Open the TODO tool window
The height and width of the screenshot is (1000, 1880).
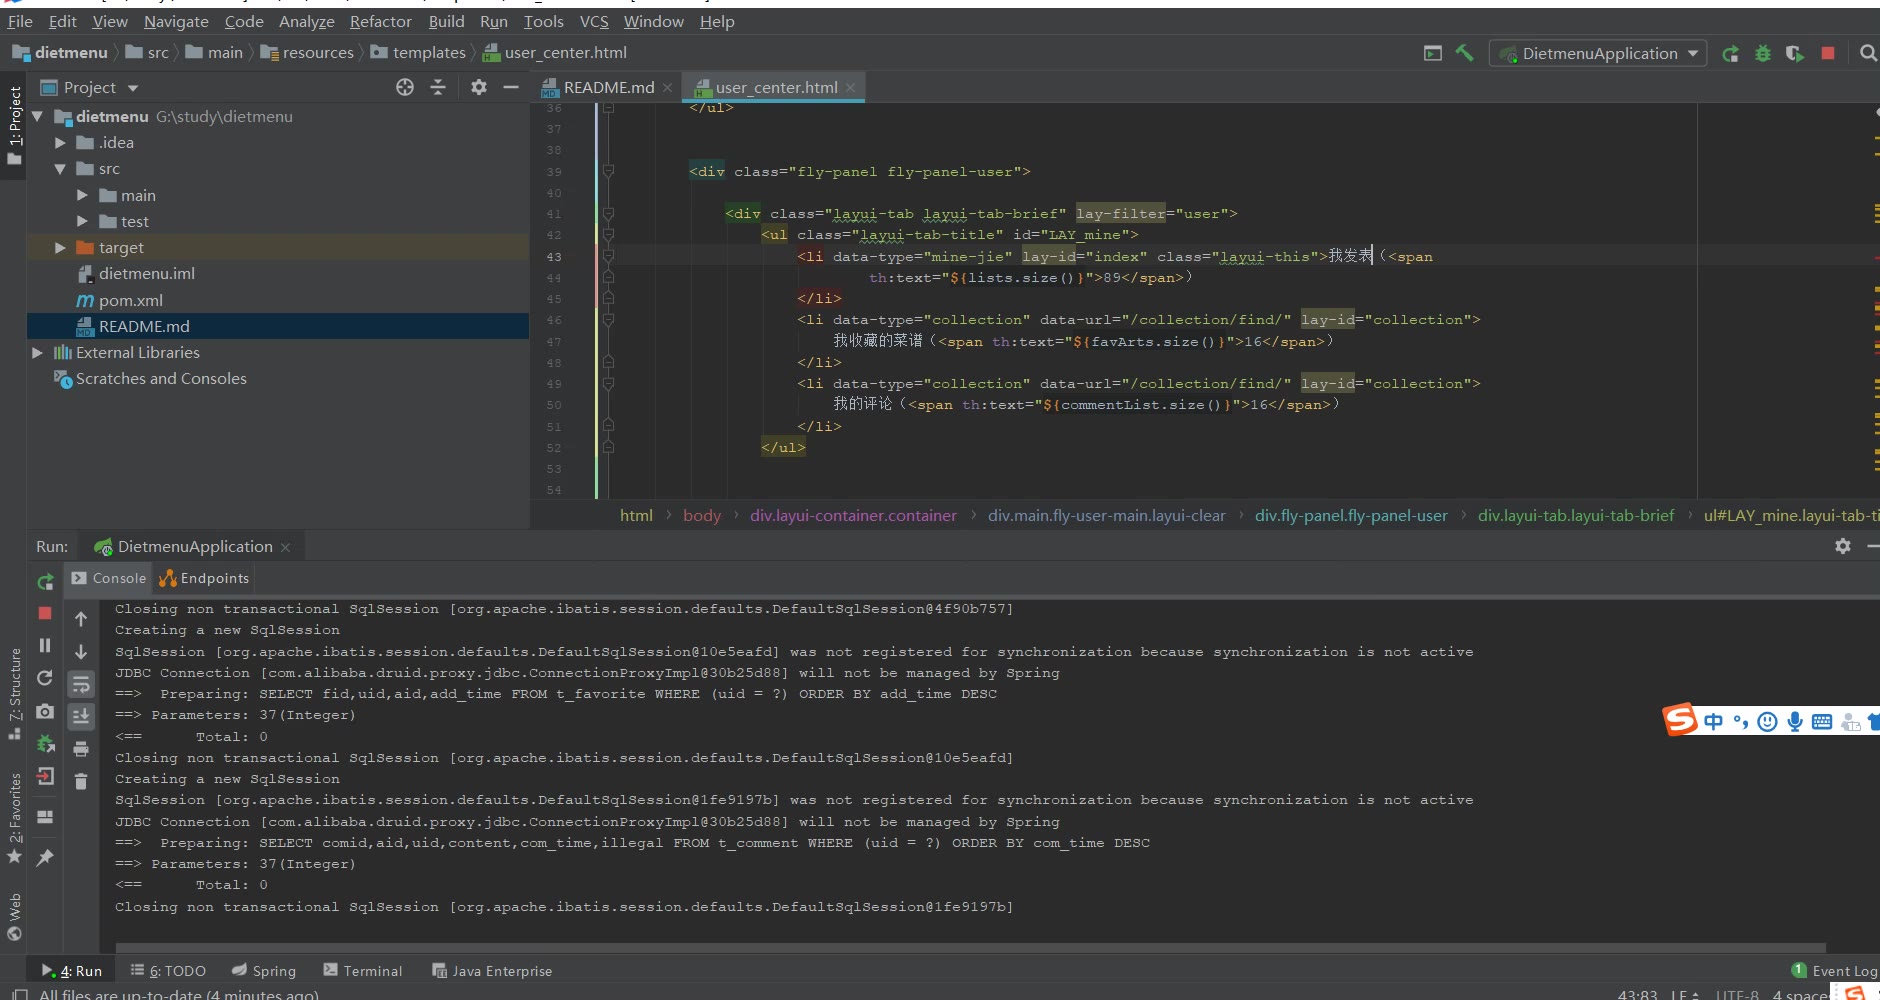168,970
